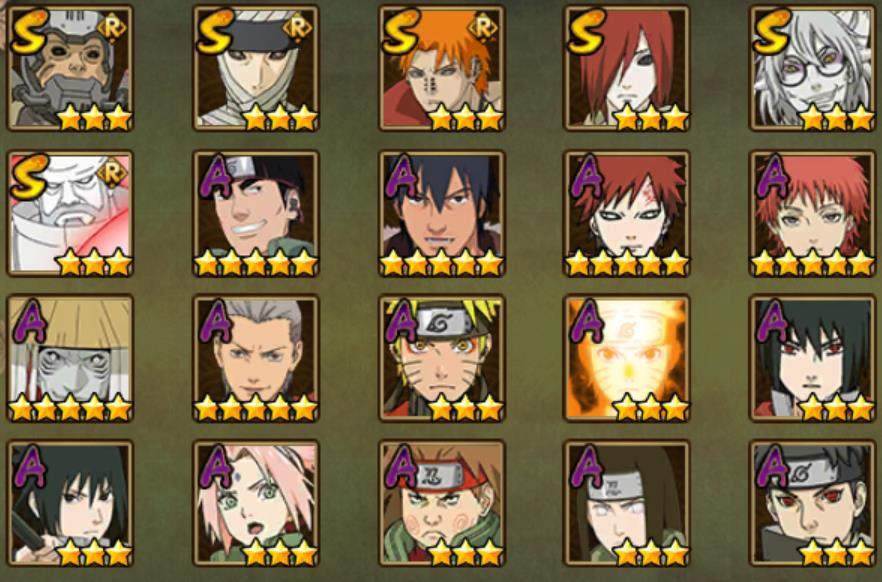Image resolution: width=882 pixels, height=582 pixels.
Task: Choose the S-rank bandaged-face ninja card
Action: [x=256, y=68]
